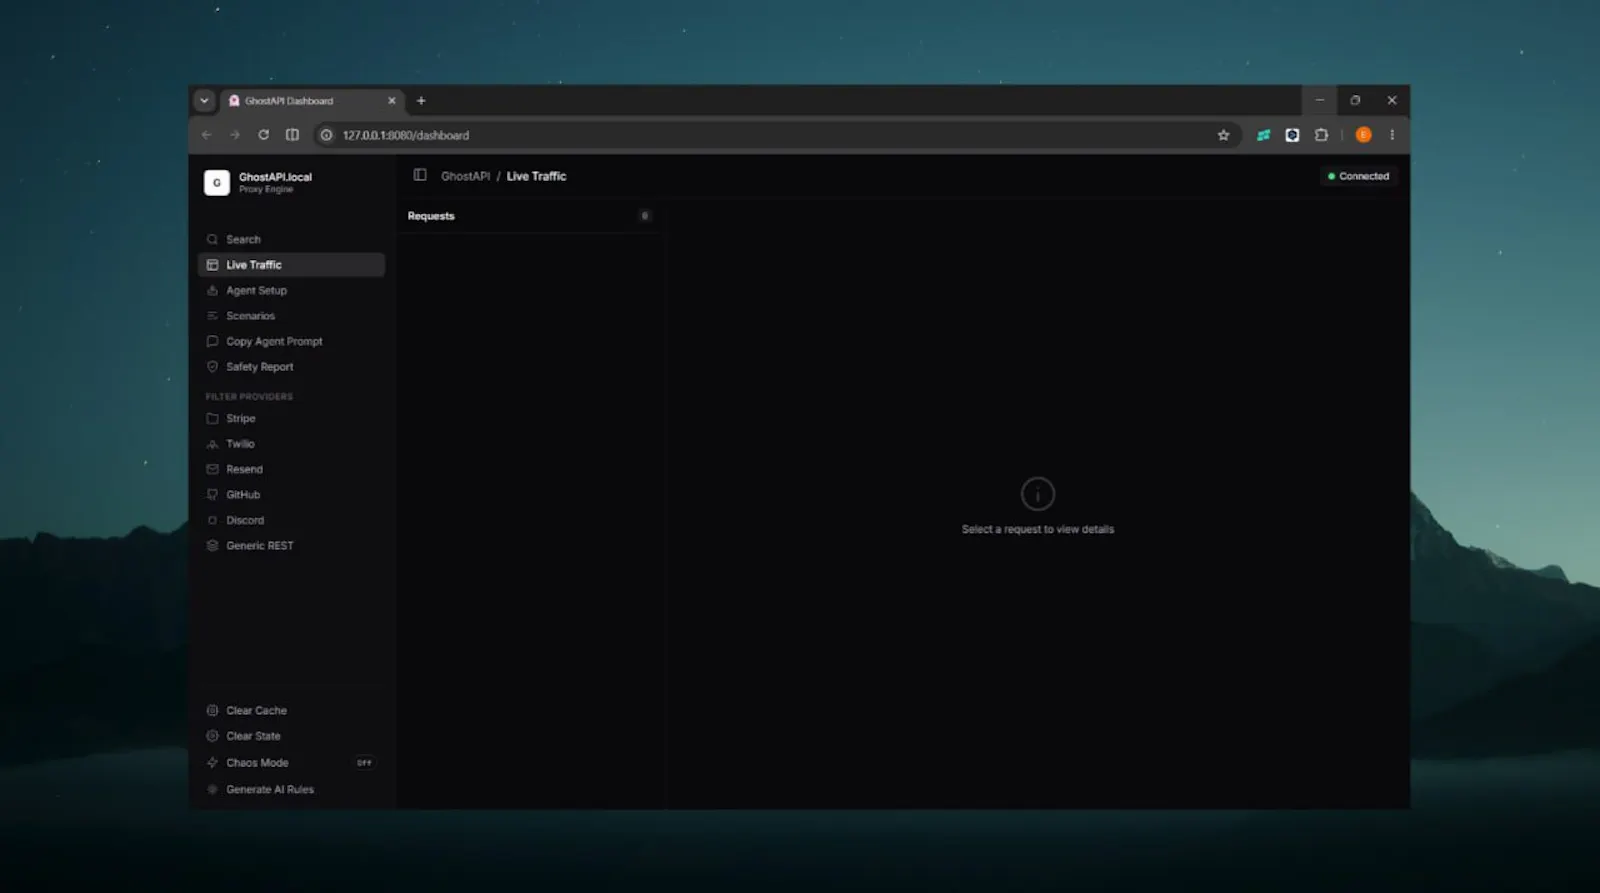1600x893 pixels.
Task: Bookmark this page with star icon
Action: [1223, 135]
